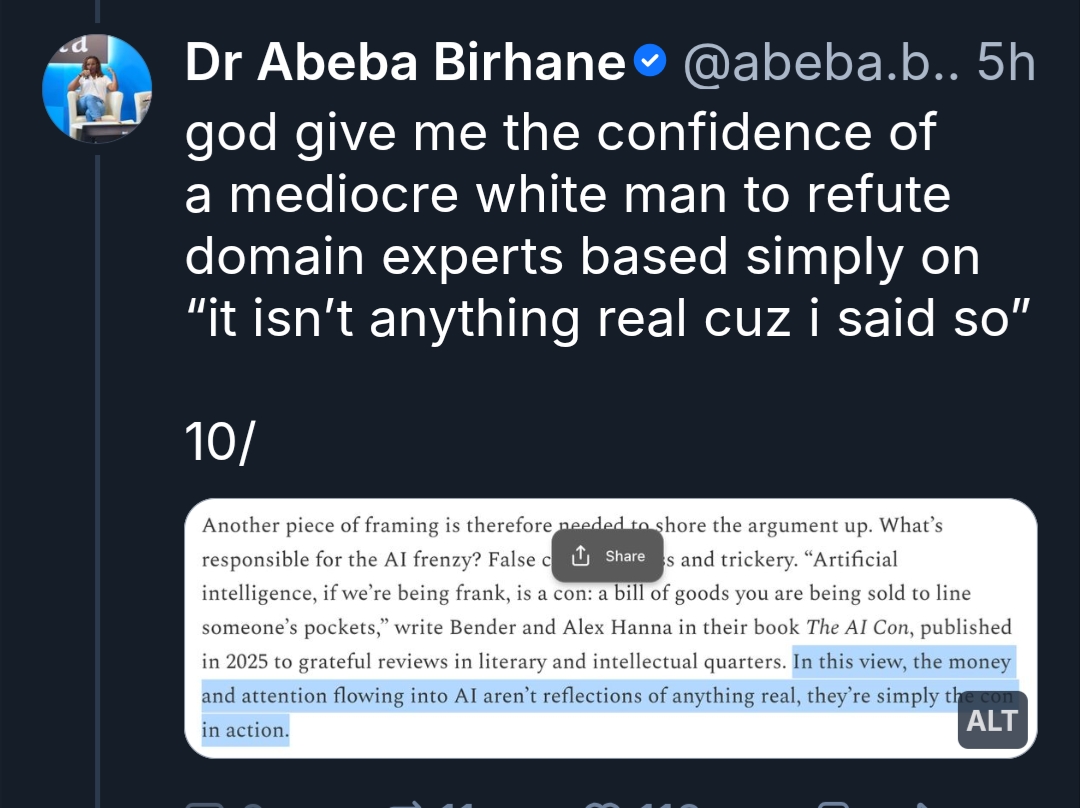
Task: Click the repost count number
Action: point(457,804)
